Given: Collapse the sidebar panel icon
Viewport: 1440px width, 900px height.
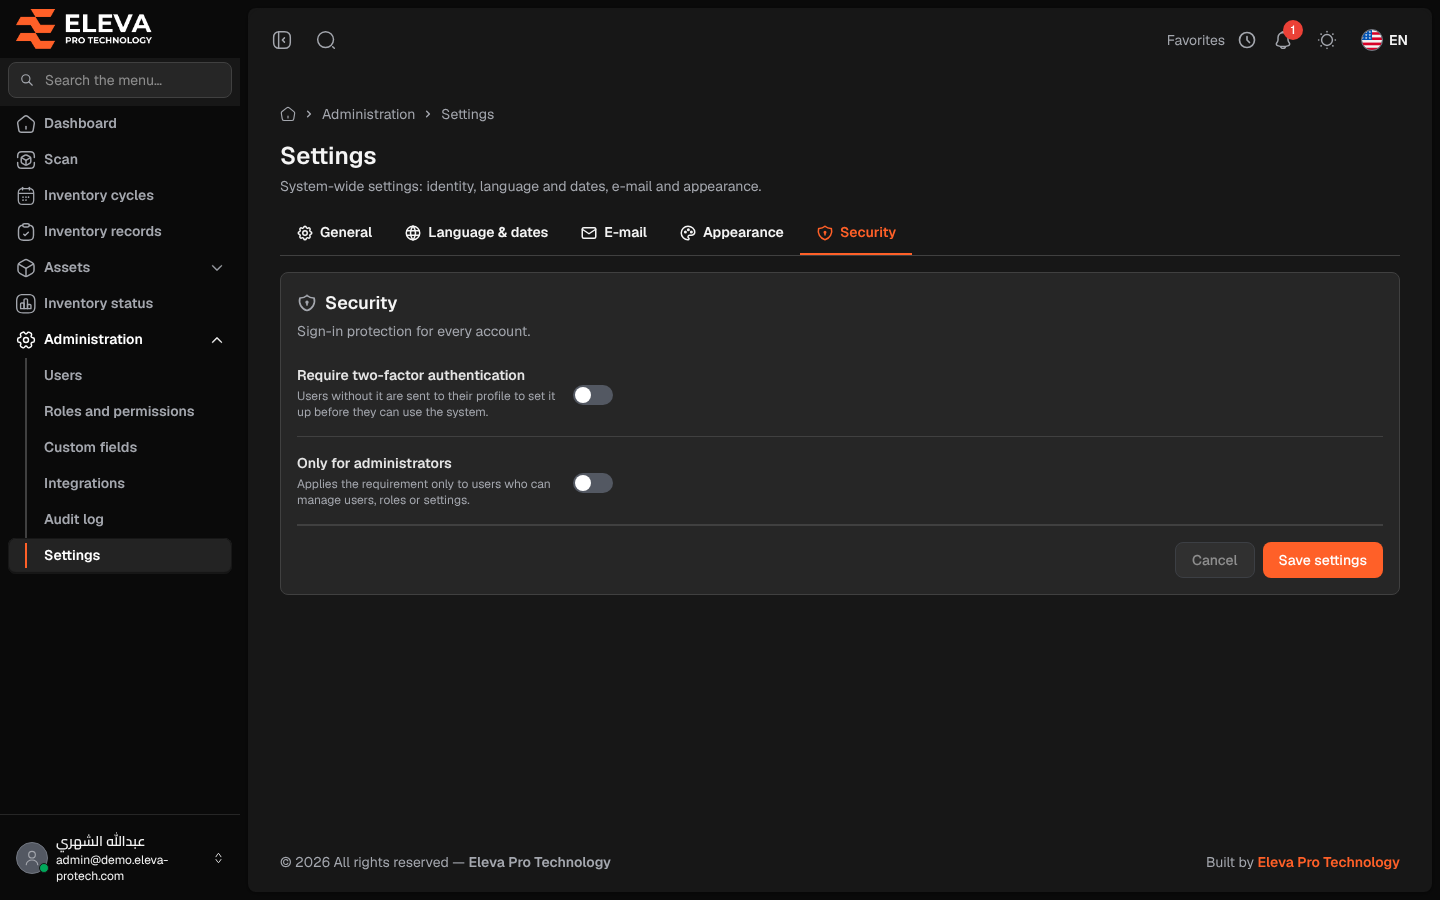Looking at the screenshot, I should click(x=282, y=40).
